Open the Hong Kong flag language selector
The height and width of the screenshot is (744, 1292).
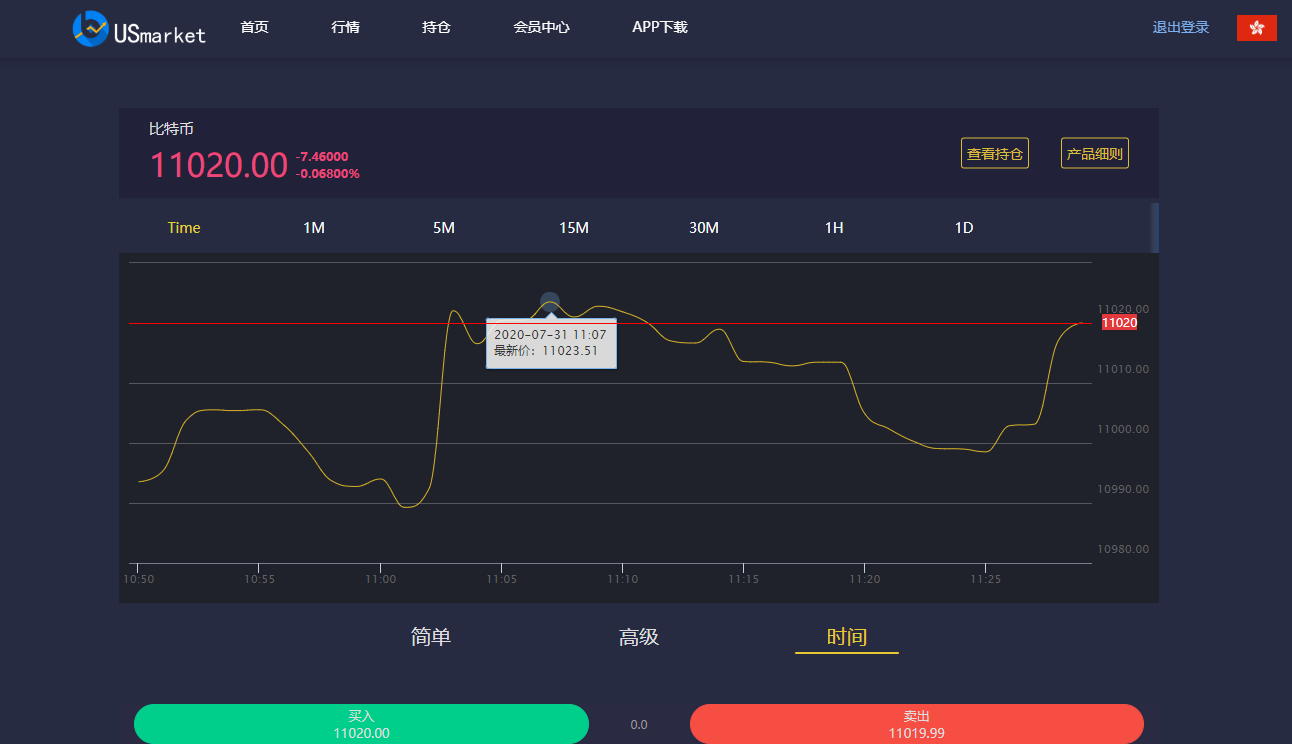coord(1256,28)
